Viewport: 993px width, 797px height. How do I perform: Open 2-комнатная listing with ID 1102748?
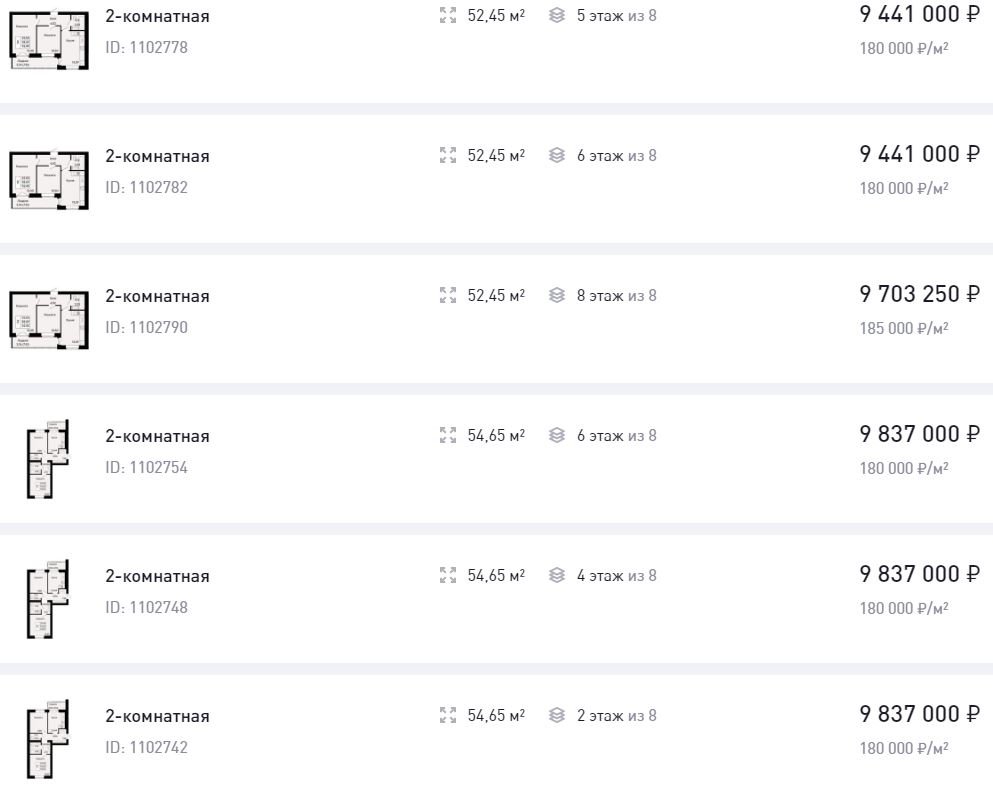coord(157,576)
